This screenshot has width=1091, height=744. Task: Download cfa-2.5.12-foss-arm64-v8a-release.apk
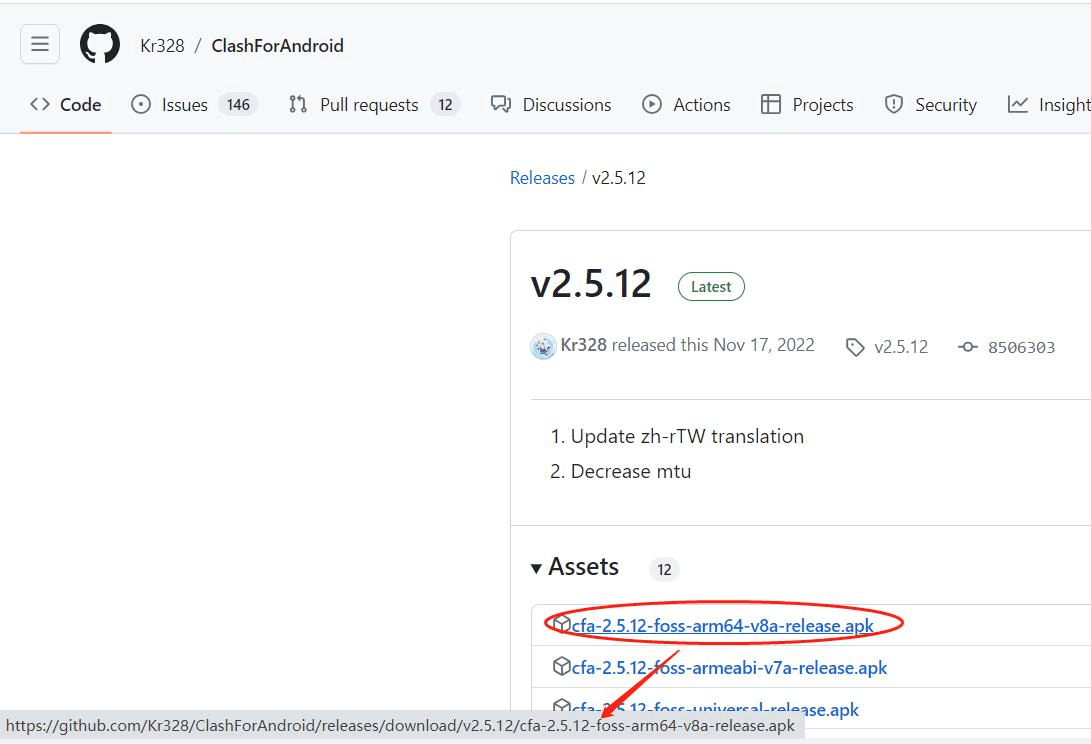722,626
